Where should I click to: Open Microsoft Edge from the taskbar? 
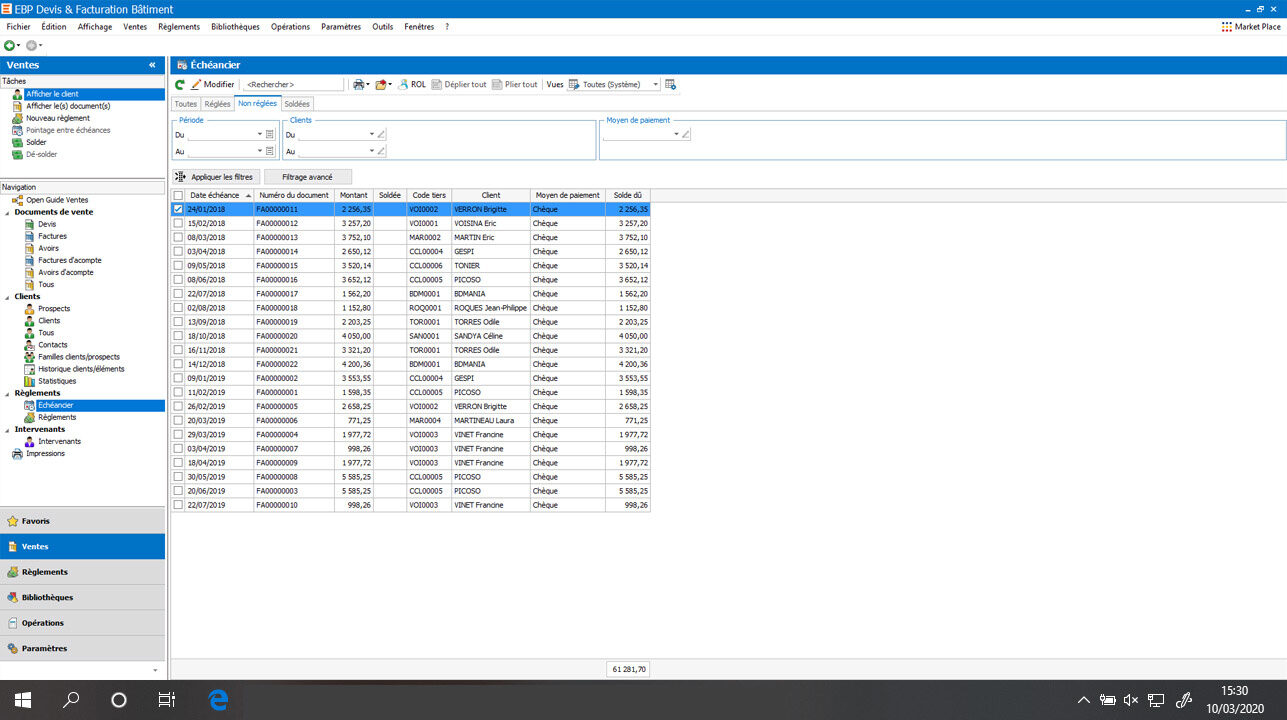click(x=217, y=700)
